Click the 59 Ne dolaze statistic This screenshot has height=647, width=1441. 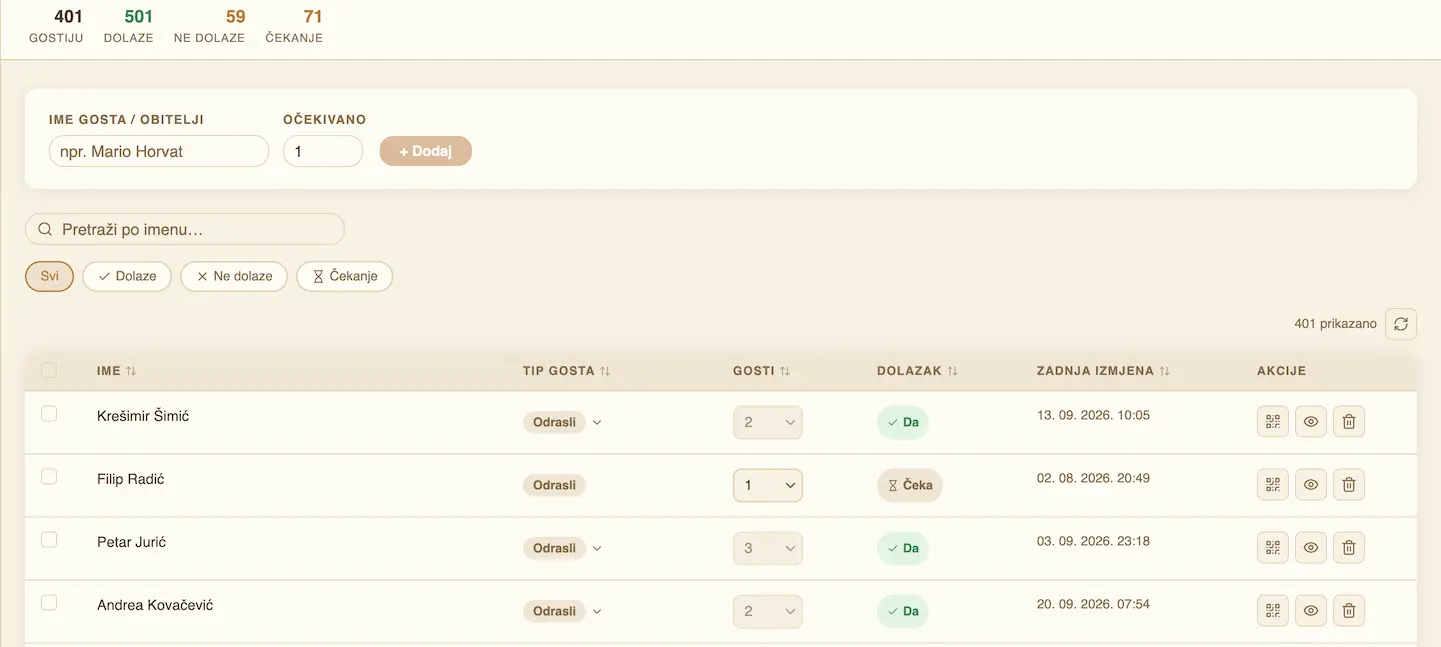point(210,26)
